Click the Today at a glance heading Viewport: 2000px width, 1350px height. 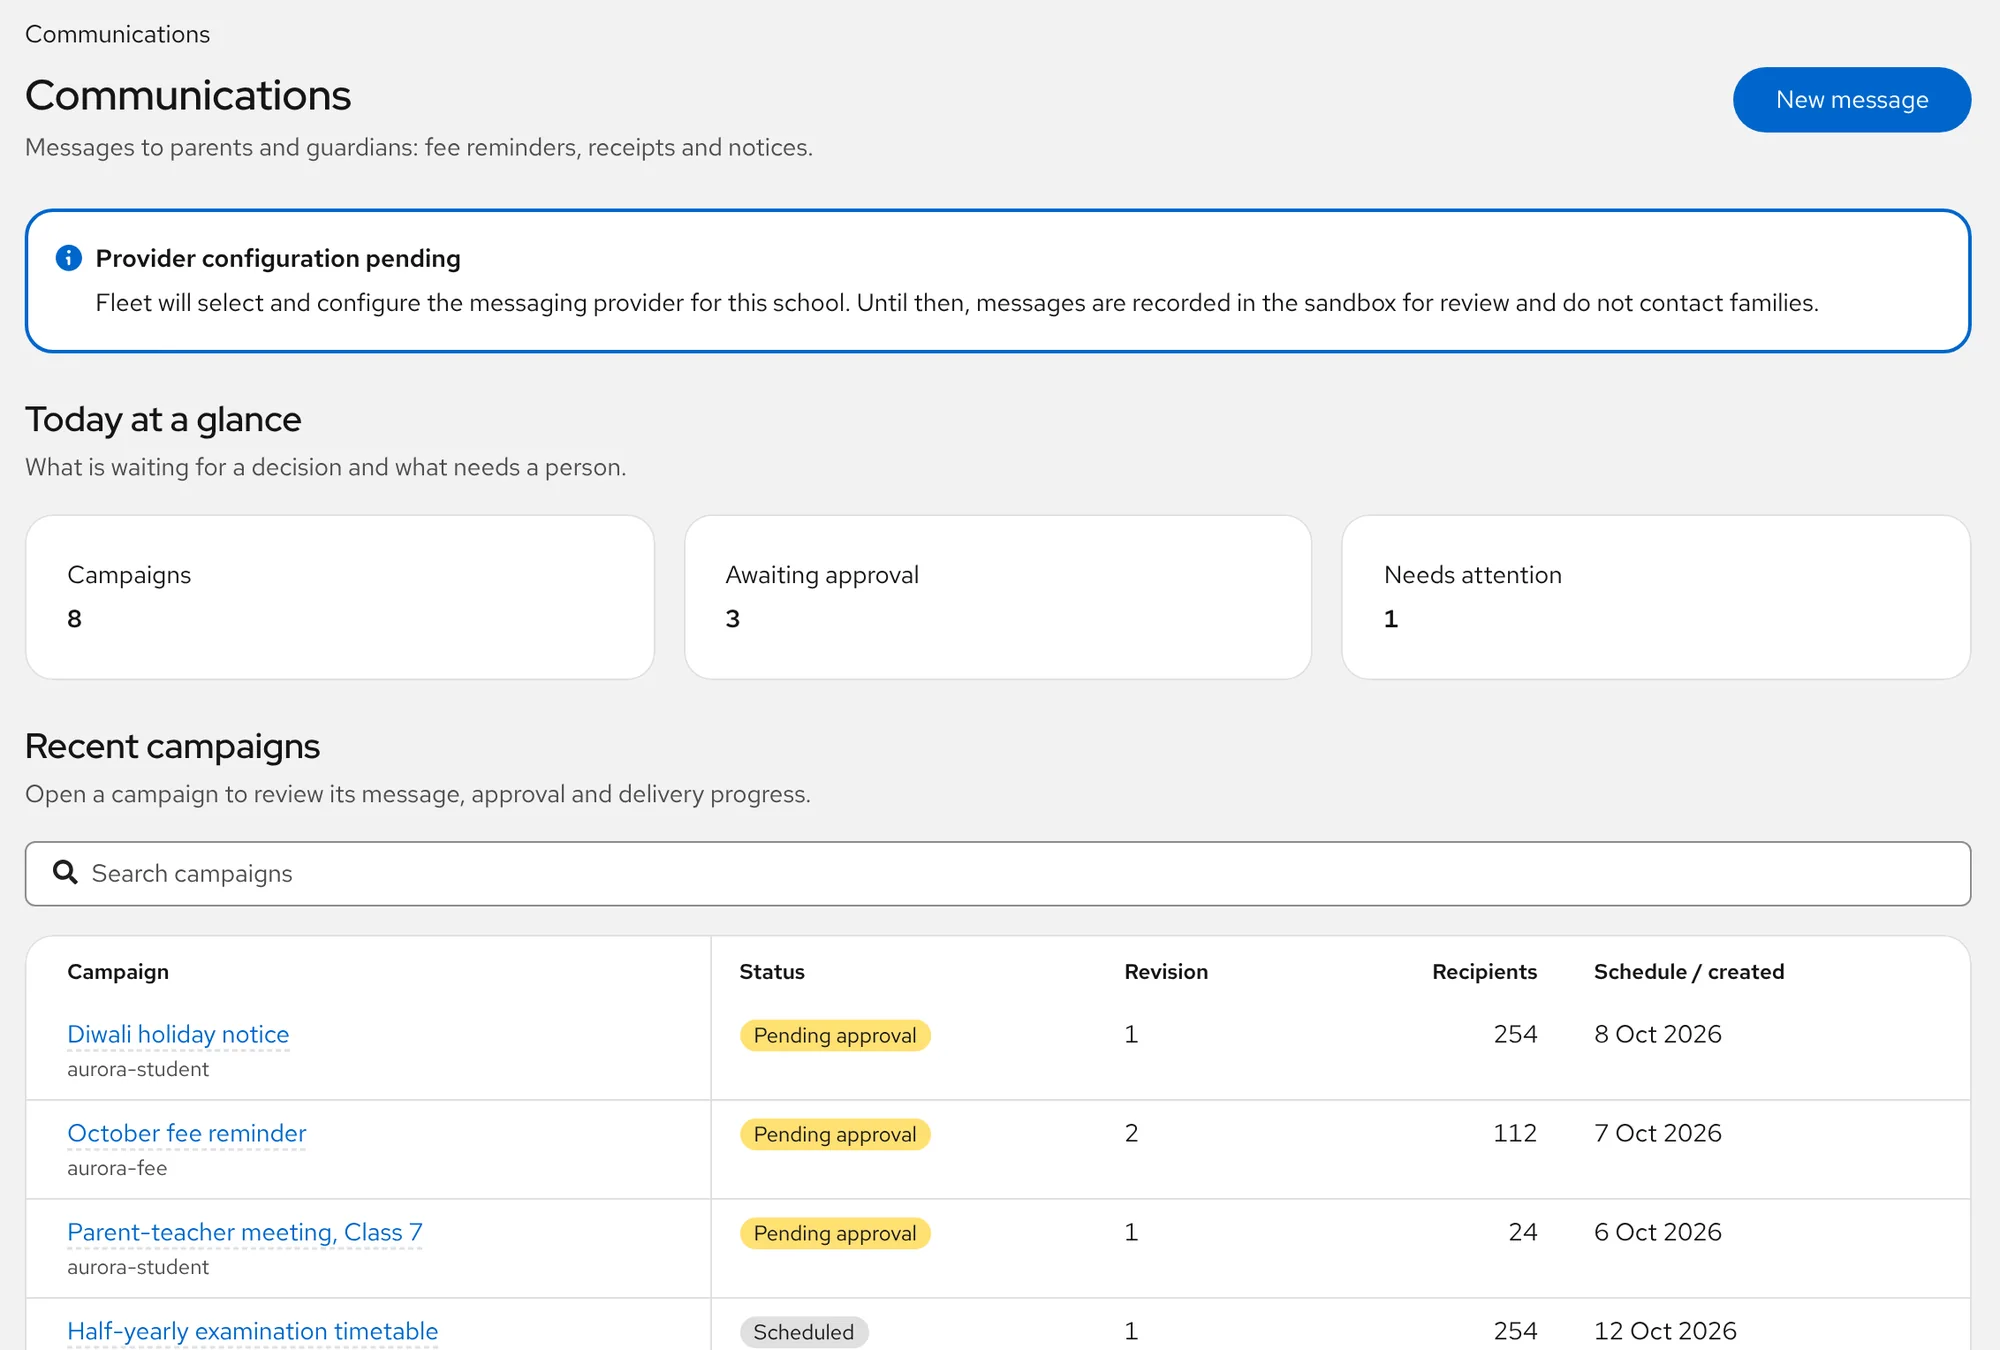tap(163, 419)
